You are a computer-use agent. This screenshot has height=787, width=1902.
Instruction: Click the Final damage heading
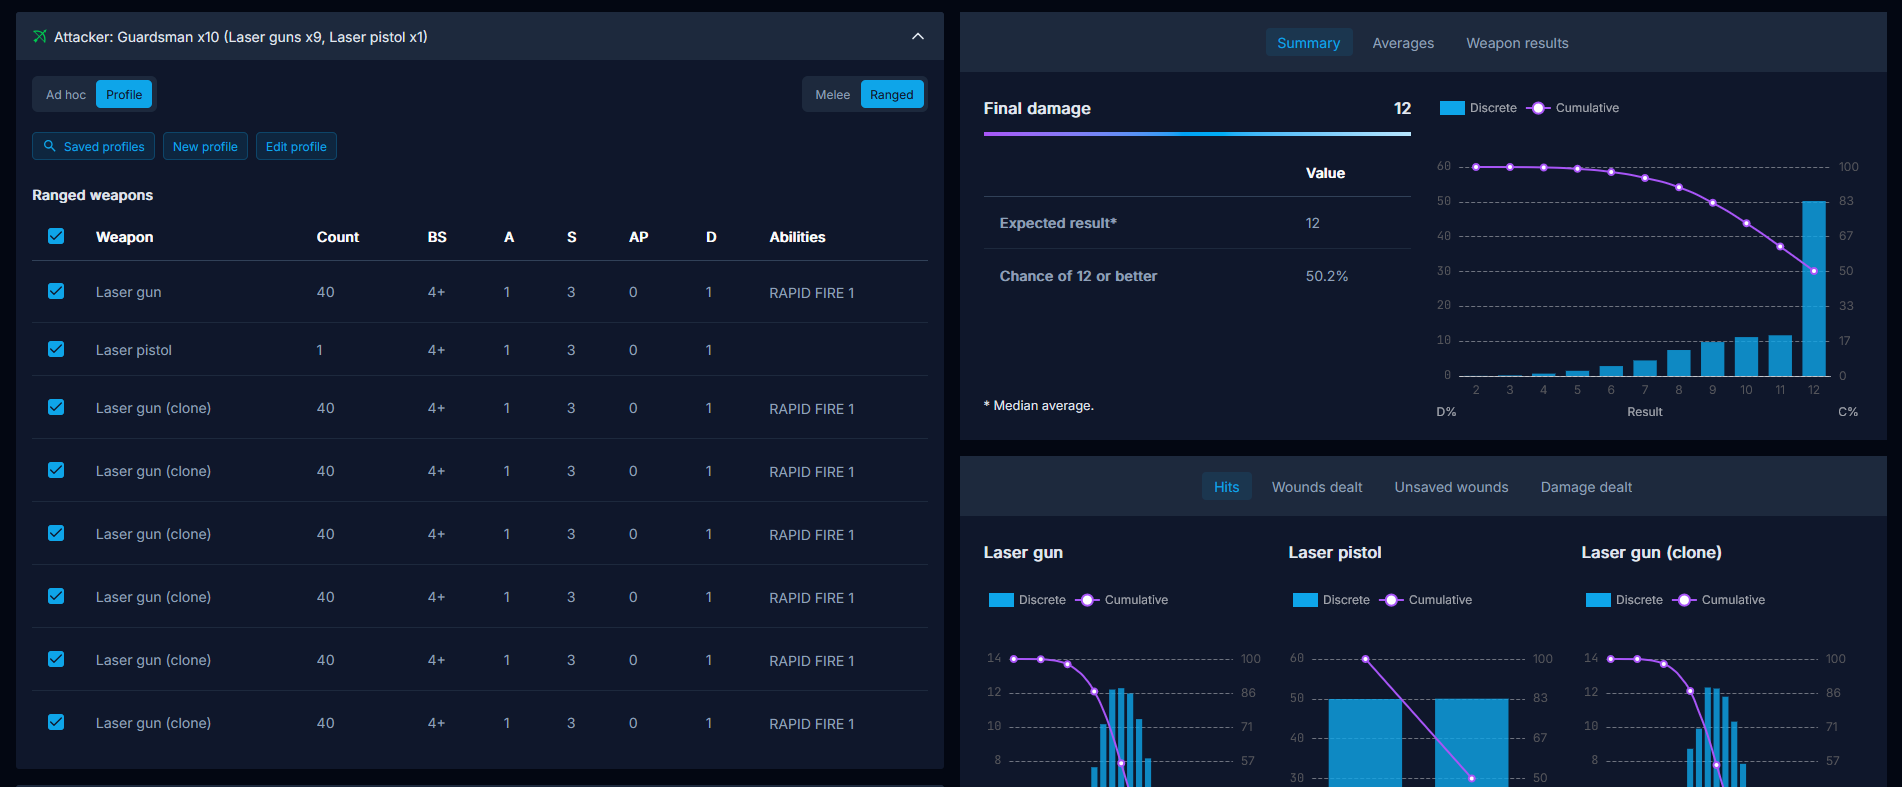pos(1037,108)
